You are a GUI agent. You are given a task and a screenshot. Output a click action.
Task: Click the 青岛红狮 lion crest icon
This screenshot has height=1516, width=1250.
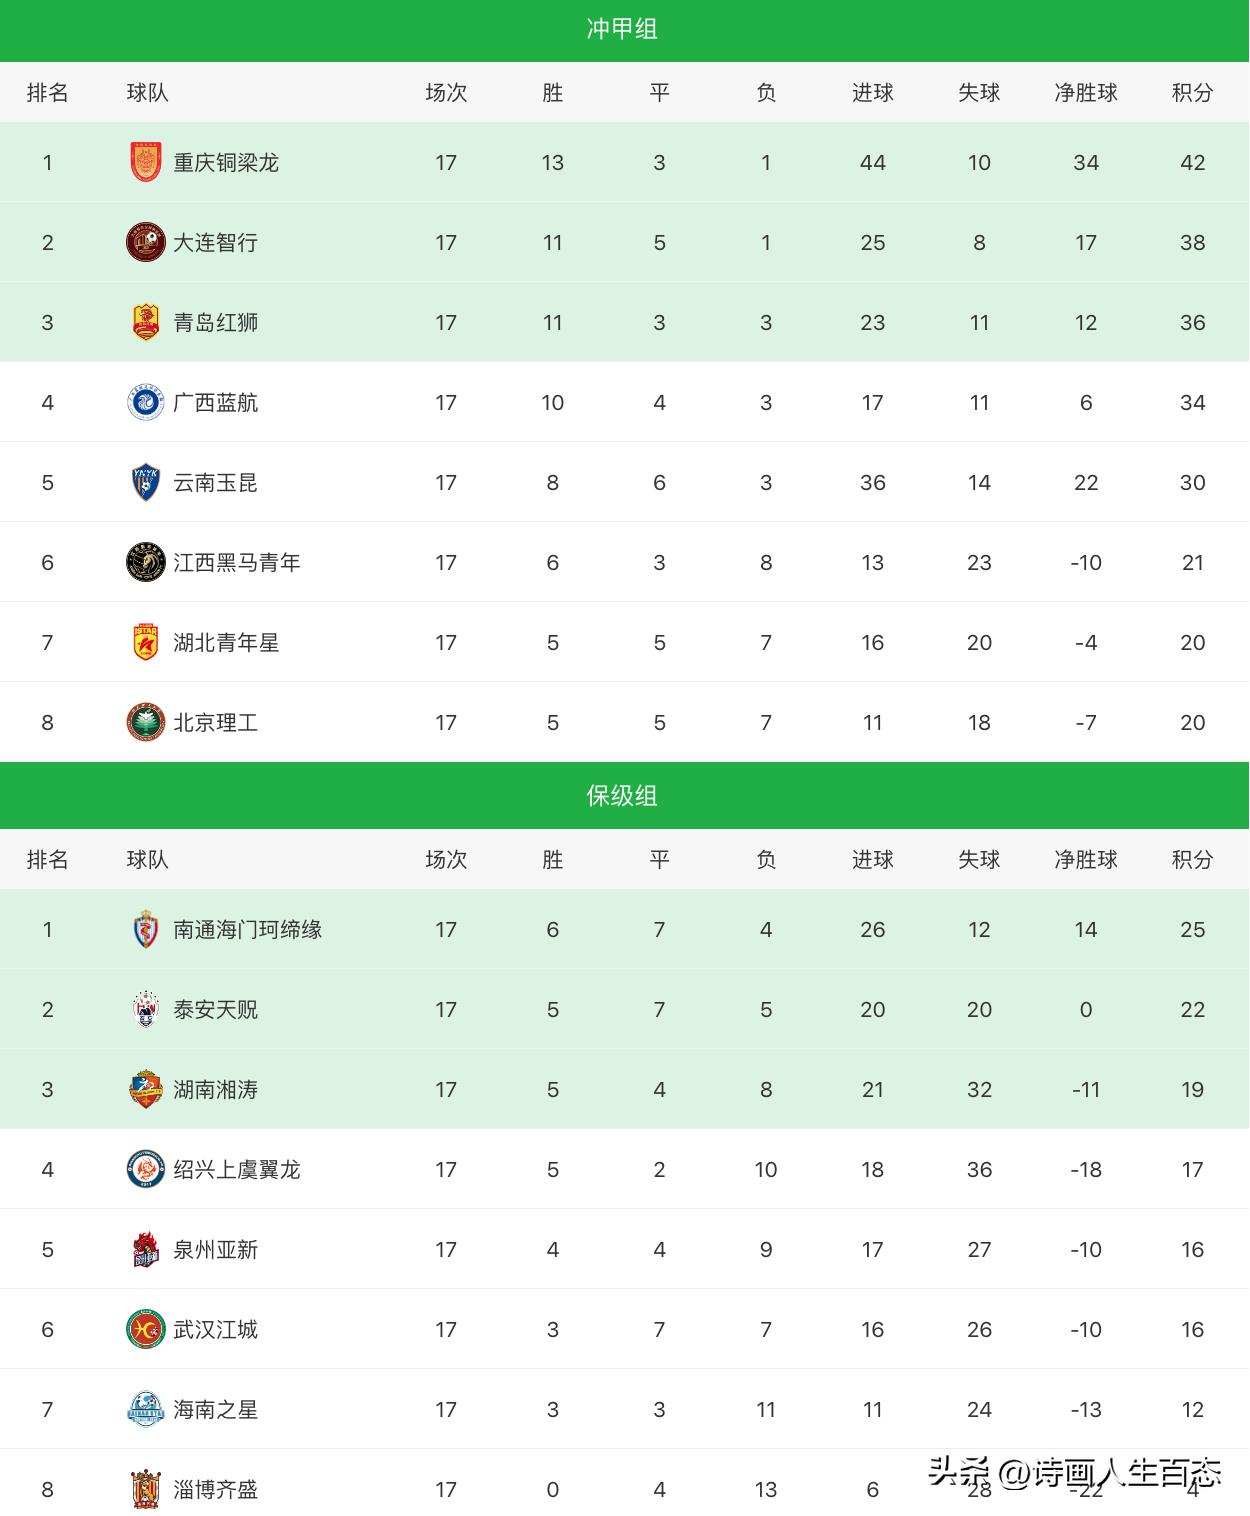click(x=146, y=323)
